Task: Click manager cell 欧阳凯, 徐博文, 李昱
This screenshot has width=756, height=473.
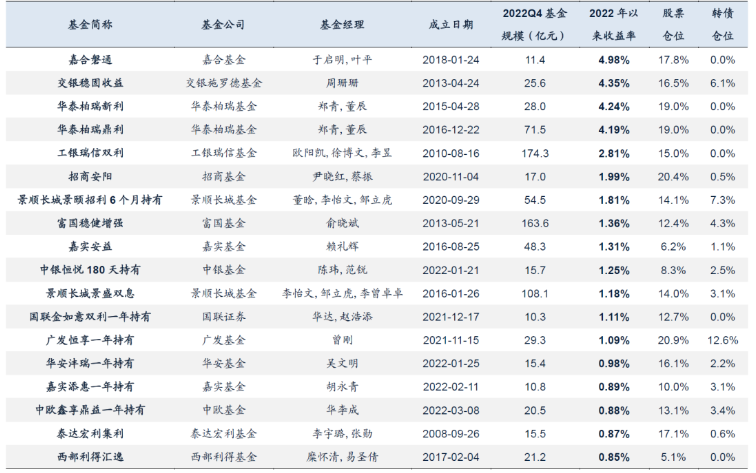Action: point(342,153)
